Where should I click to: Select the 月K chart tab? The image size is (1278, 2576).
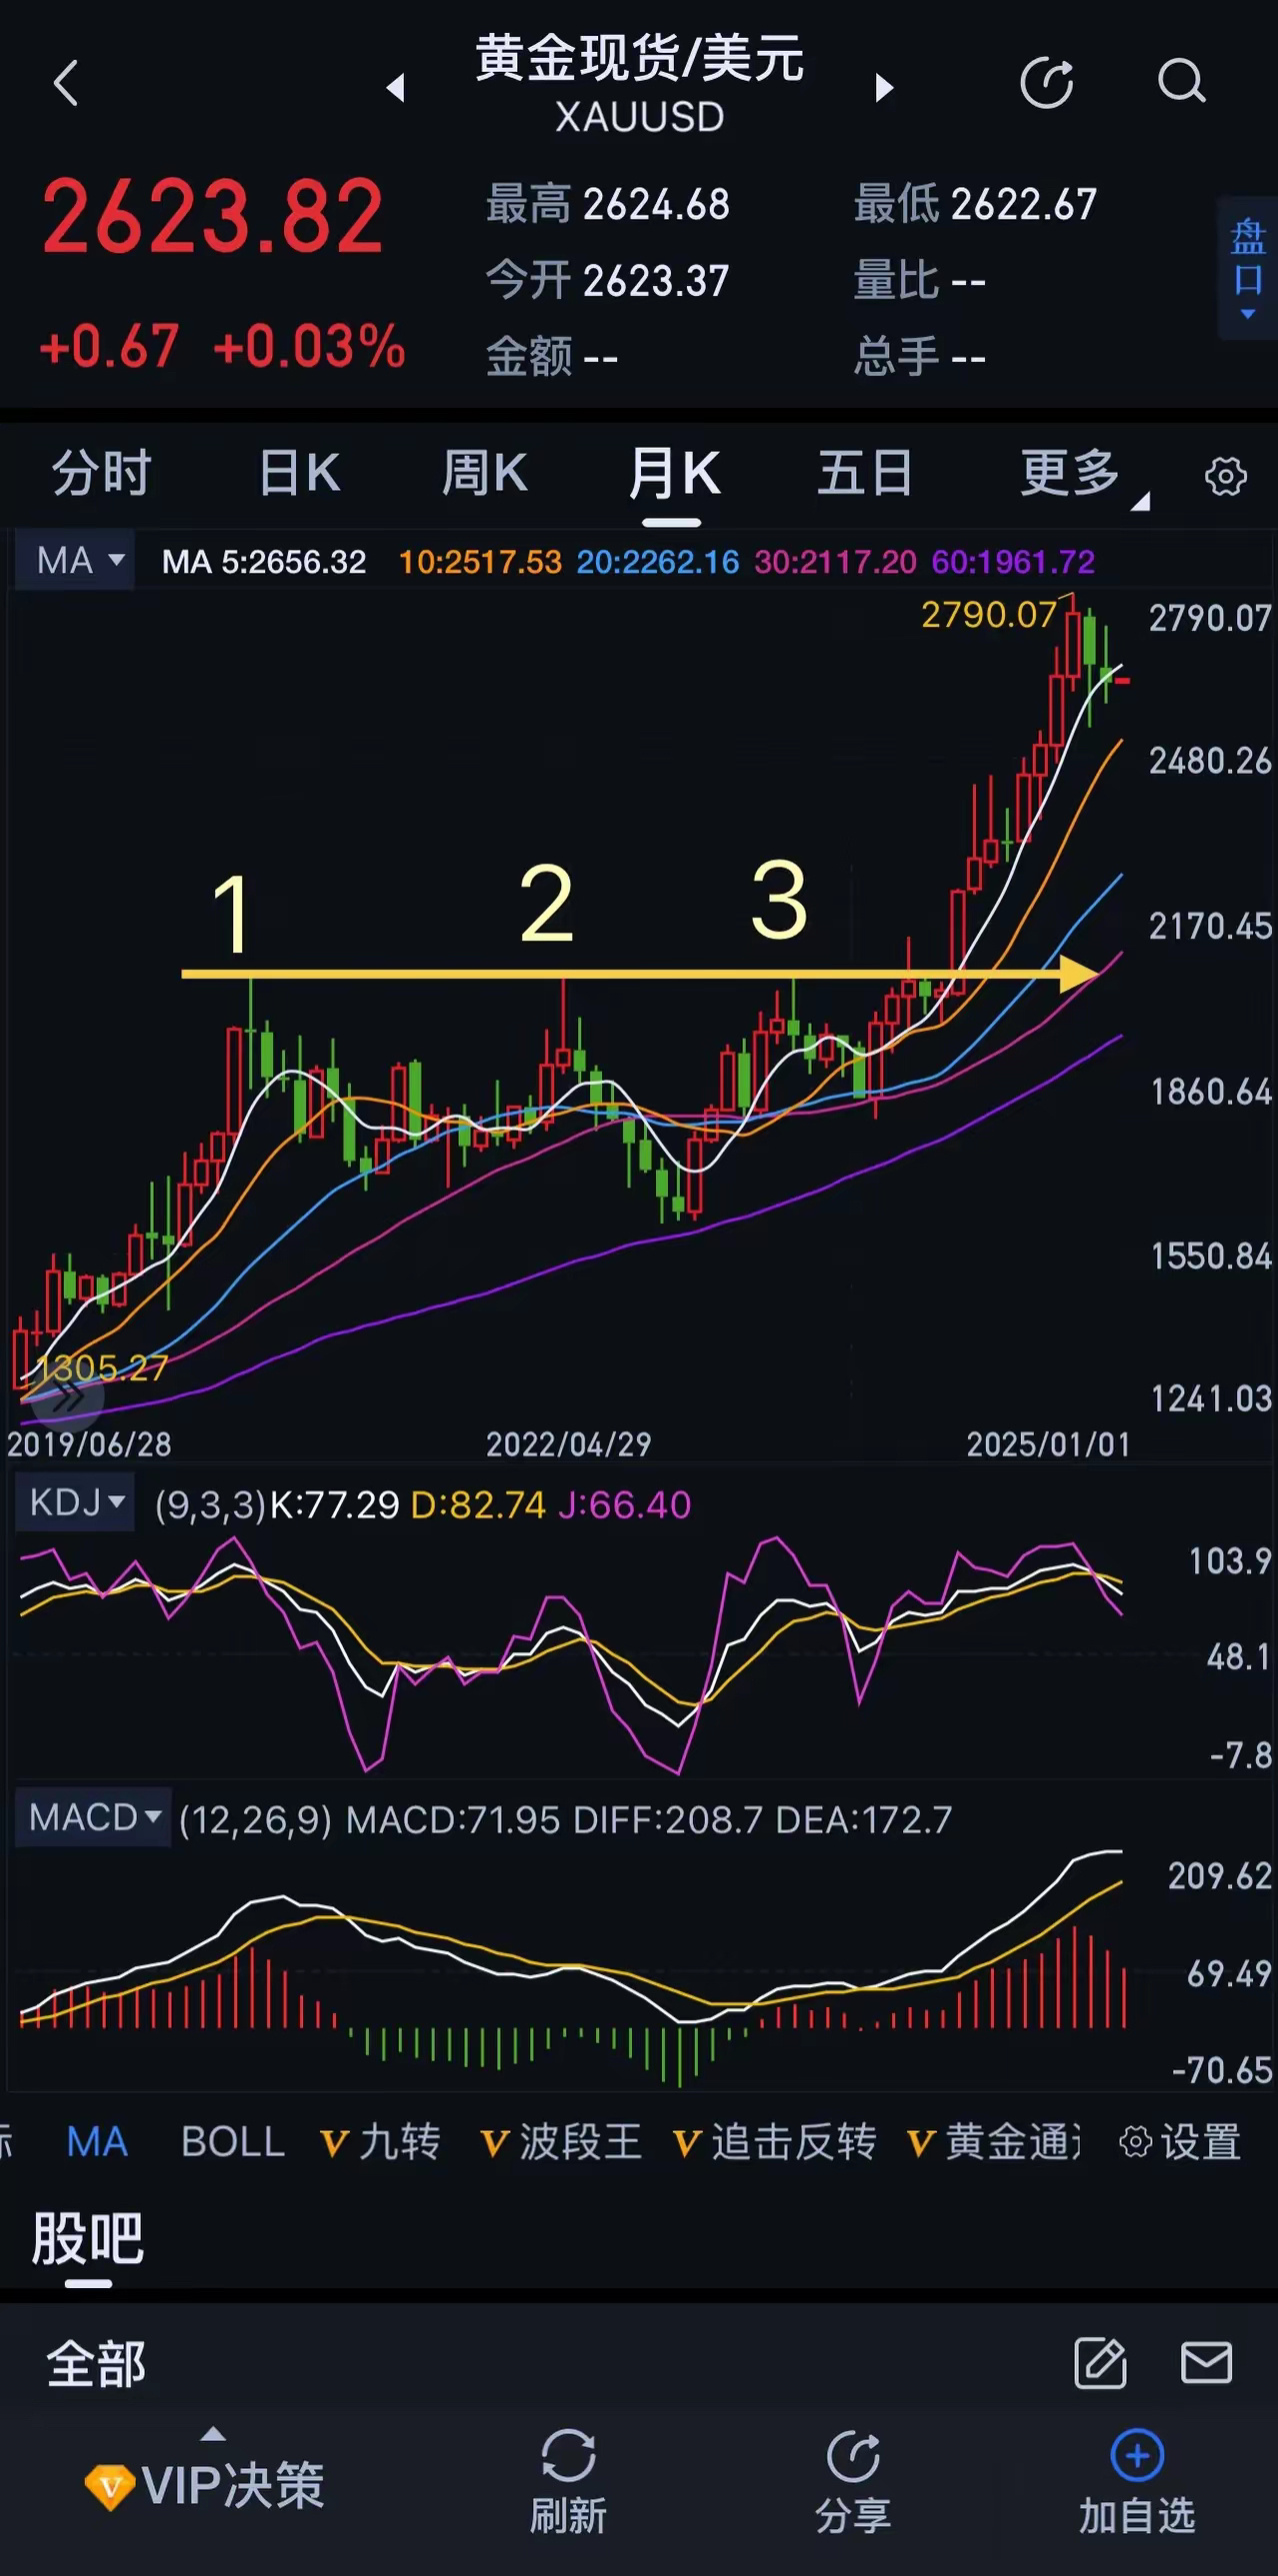(x=673, y=473)
